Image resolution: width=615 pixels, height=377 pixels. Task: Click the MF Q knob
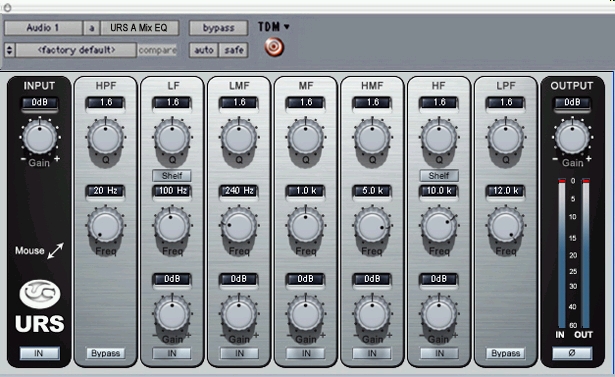coord(306,138)
